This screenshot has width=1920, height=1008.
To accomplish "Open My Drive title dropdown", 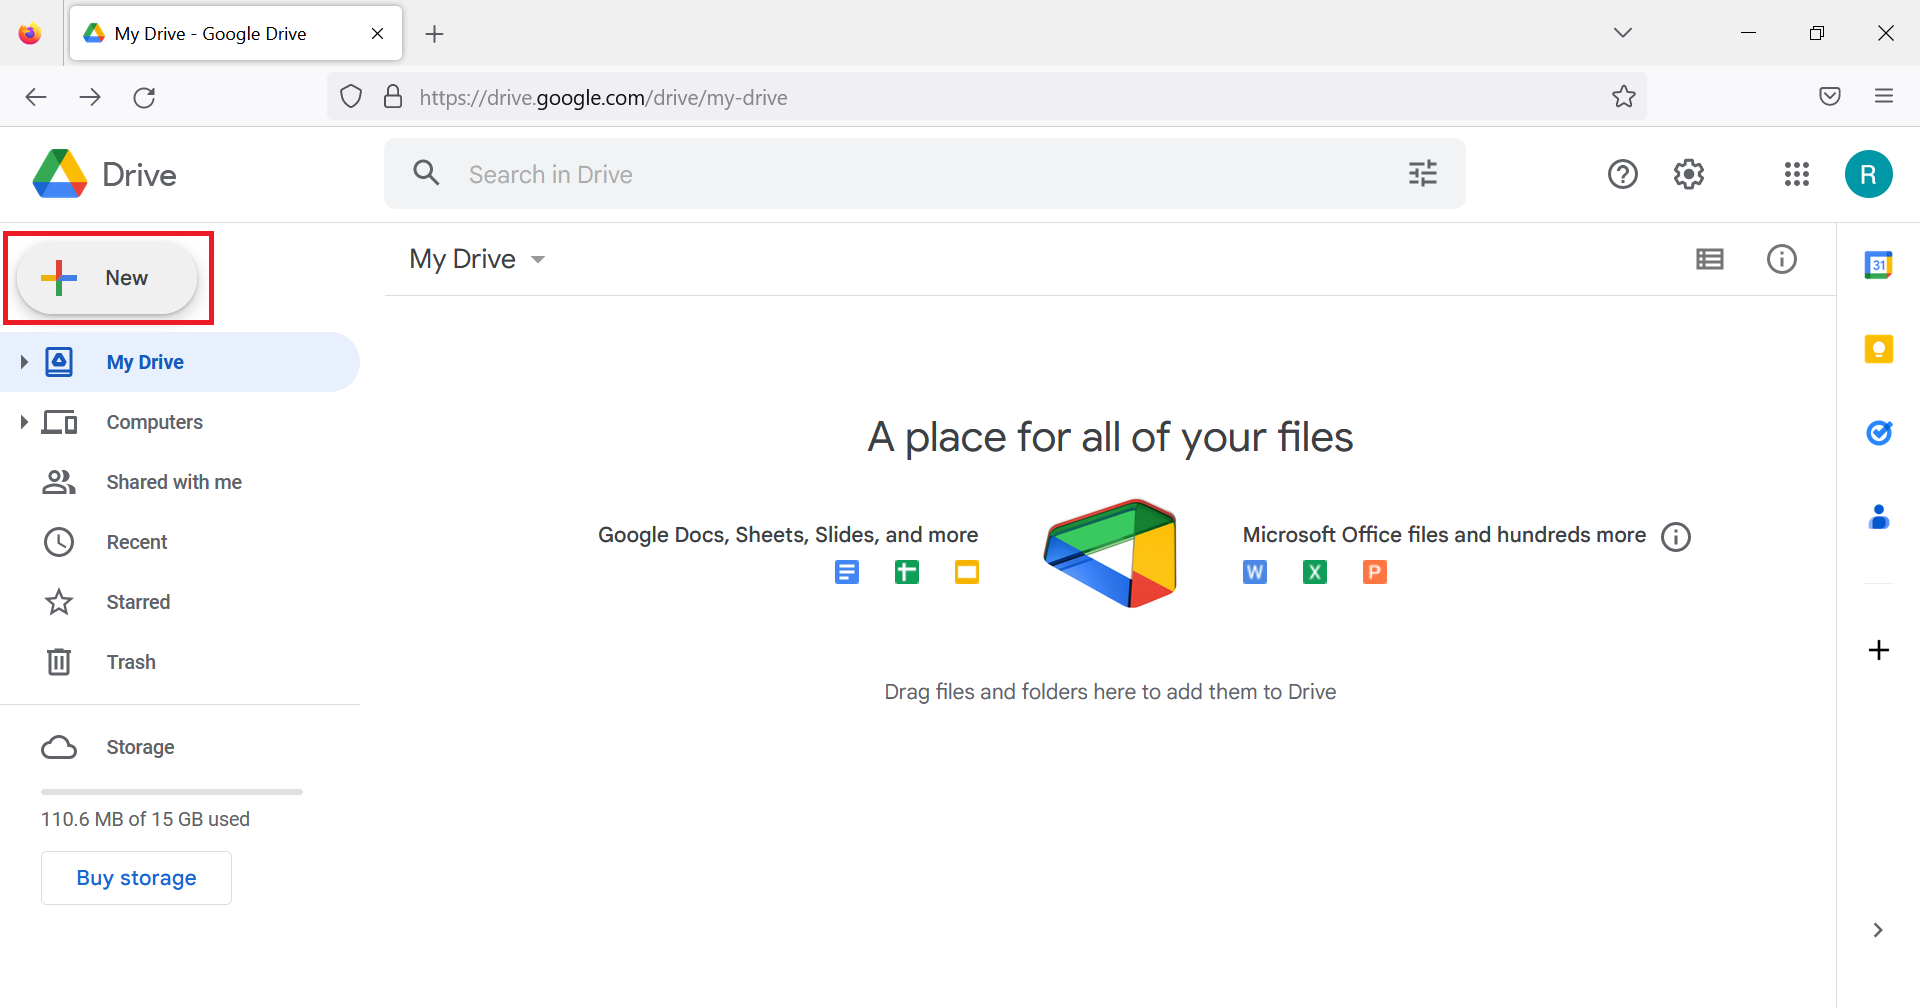I will (x=477, y=259).
